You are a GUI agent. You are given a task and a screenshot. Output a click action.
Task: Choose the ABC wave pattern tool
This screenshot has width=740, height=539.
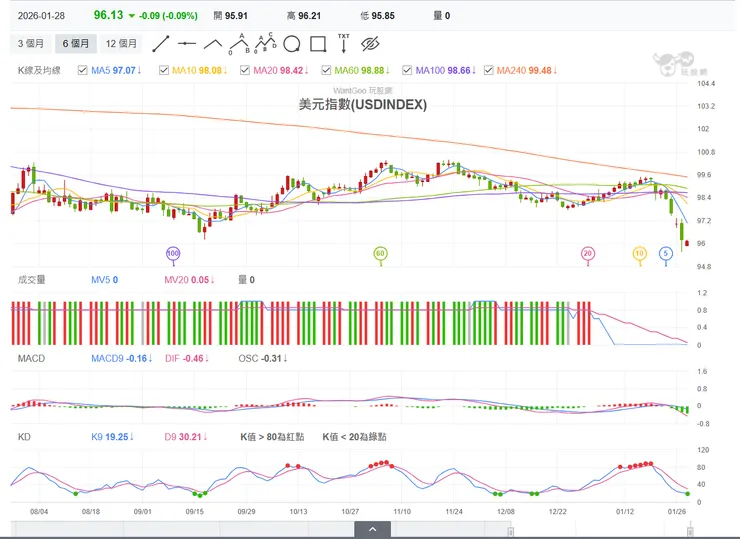click(x=239, y=43)
